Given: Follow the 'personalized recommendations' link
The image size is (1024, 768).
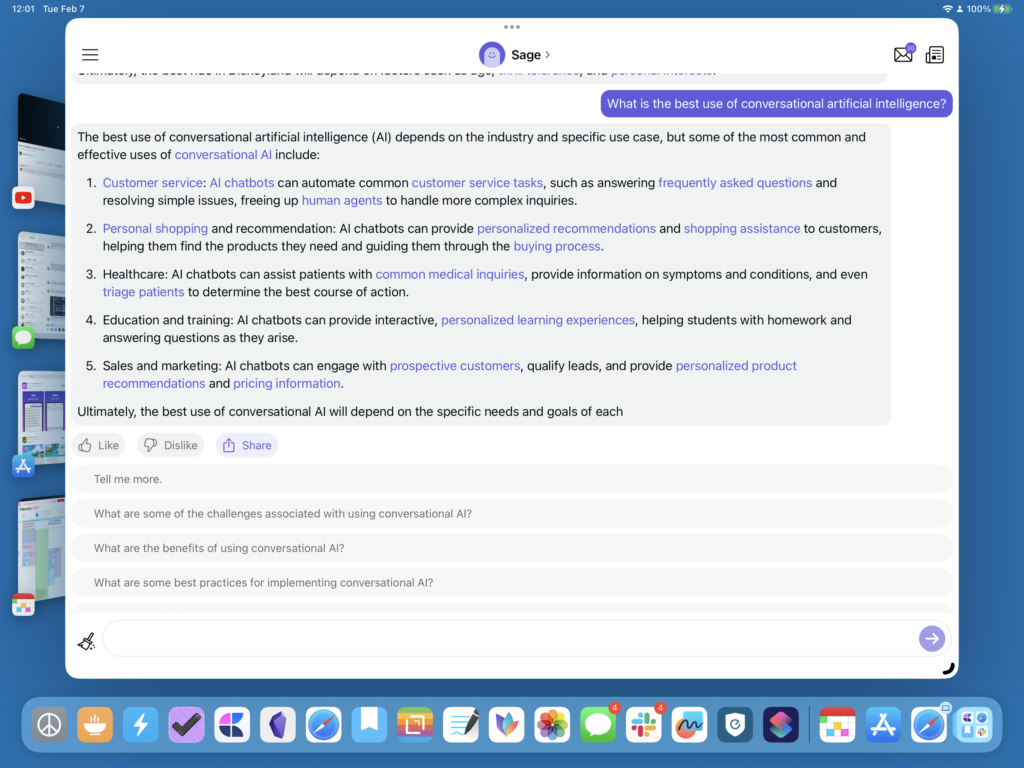Looking at the screenshot, I should (x=566, y=229).
